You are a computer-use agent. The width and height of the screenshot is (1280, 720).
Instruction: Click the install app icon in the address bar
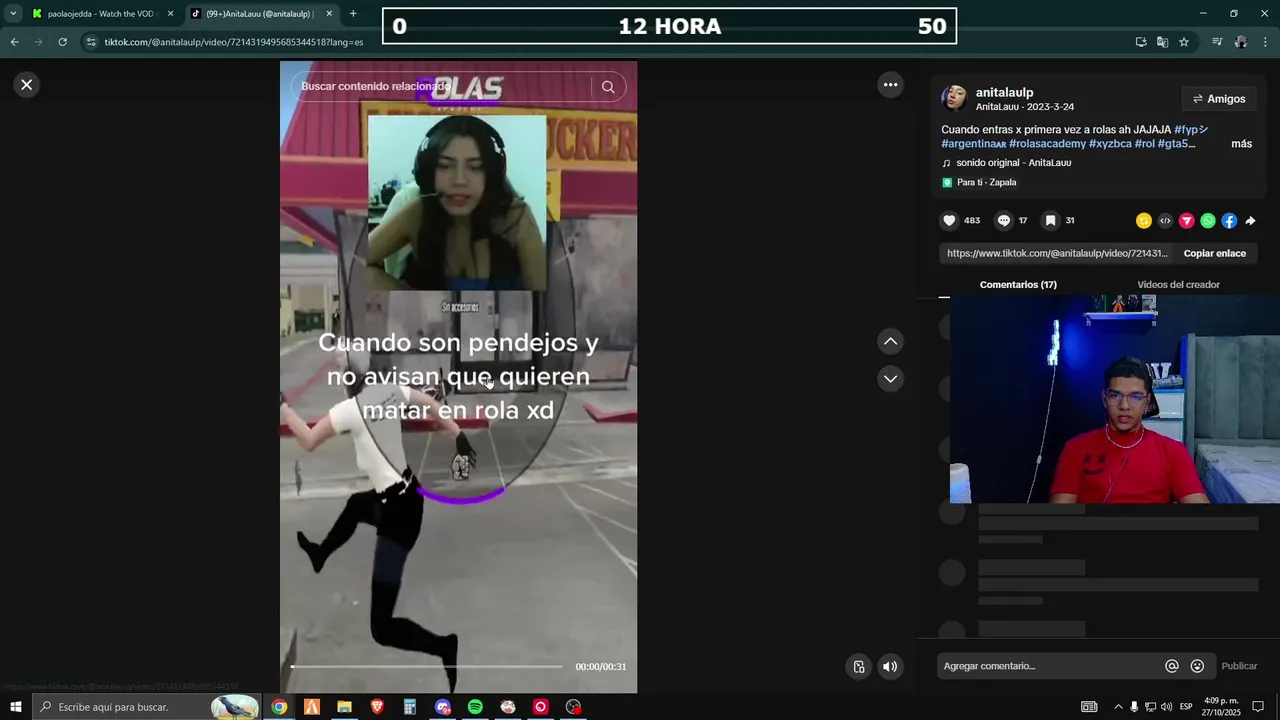click(x=1141, y=42)
